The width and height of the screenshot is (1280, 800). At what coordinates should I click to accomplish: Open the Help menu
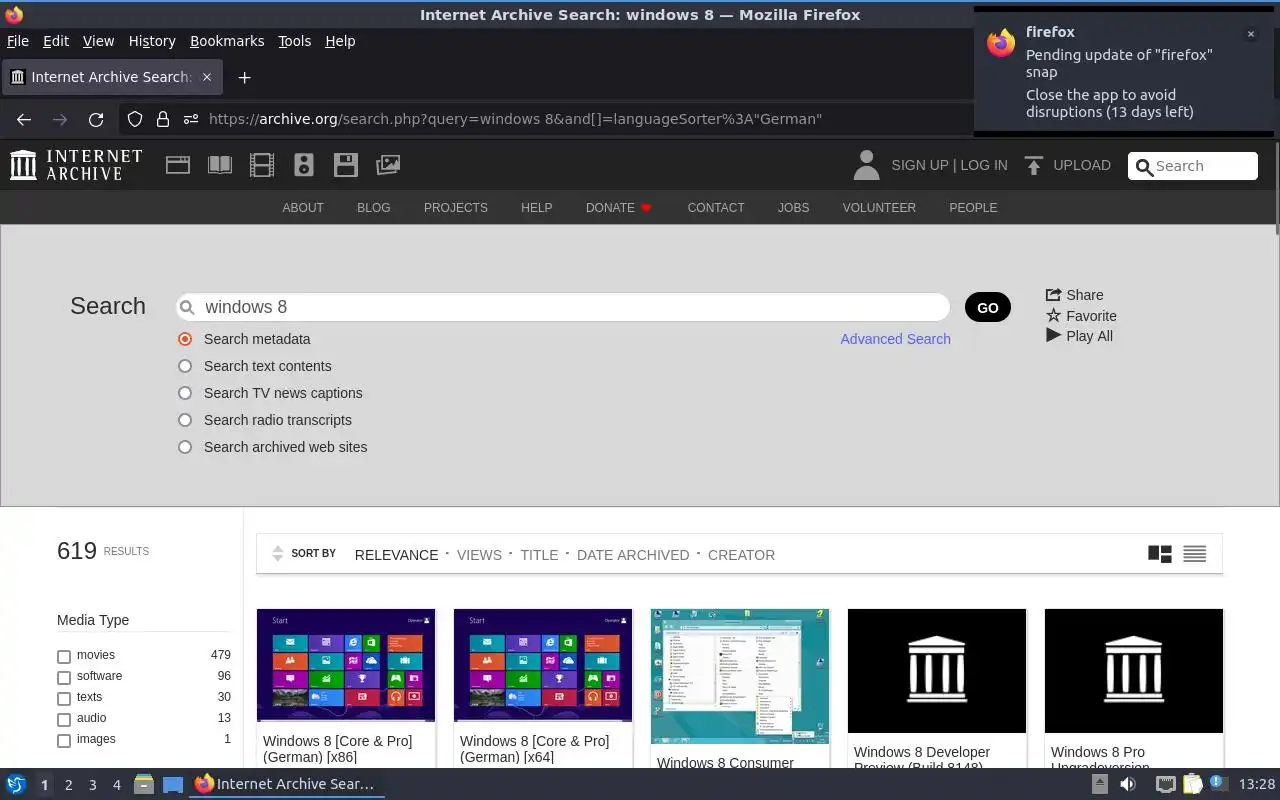(340, 41)
